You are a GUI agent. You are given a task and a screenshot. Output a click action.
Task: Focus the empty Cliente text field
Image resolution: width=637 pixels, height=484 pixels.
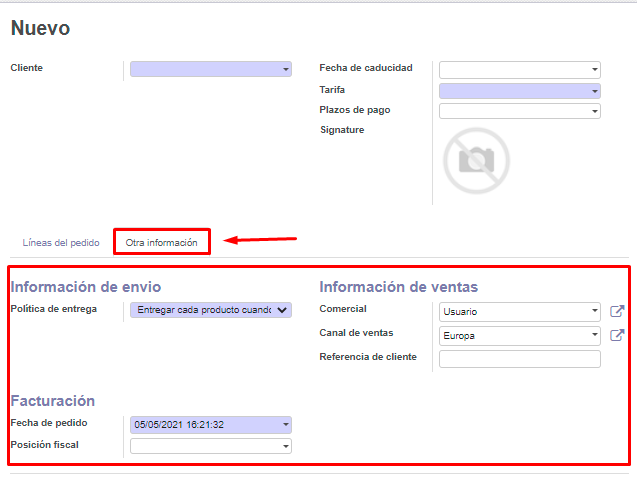point(204,69)
